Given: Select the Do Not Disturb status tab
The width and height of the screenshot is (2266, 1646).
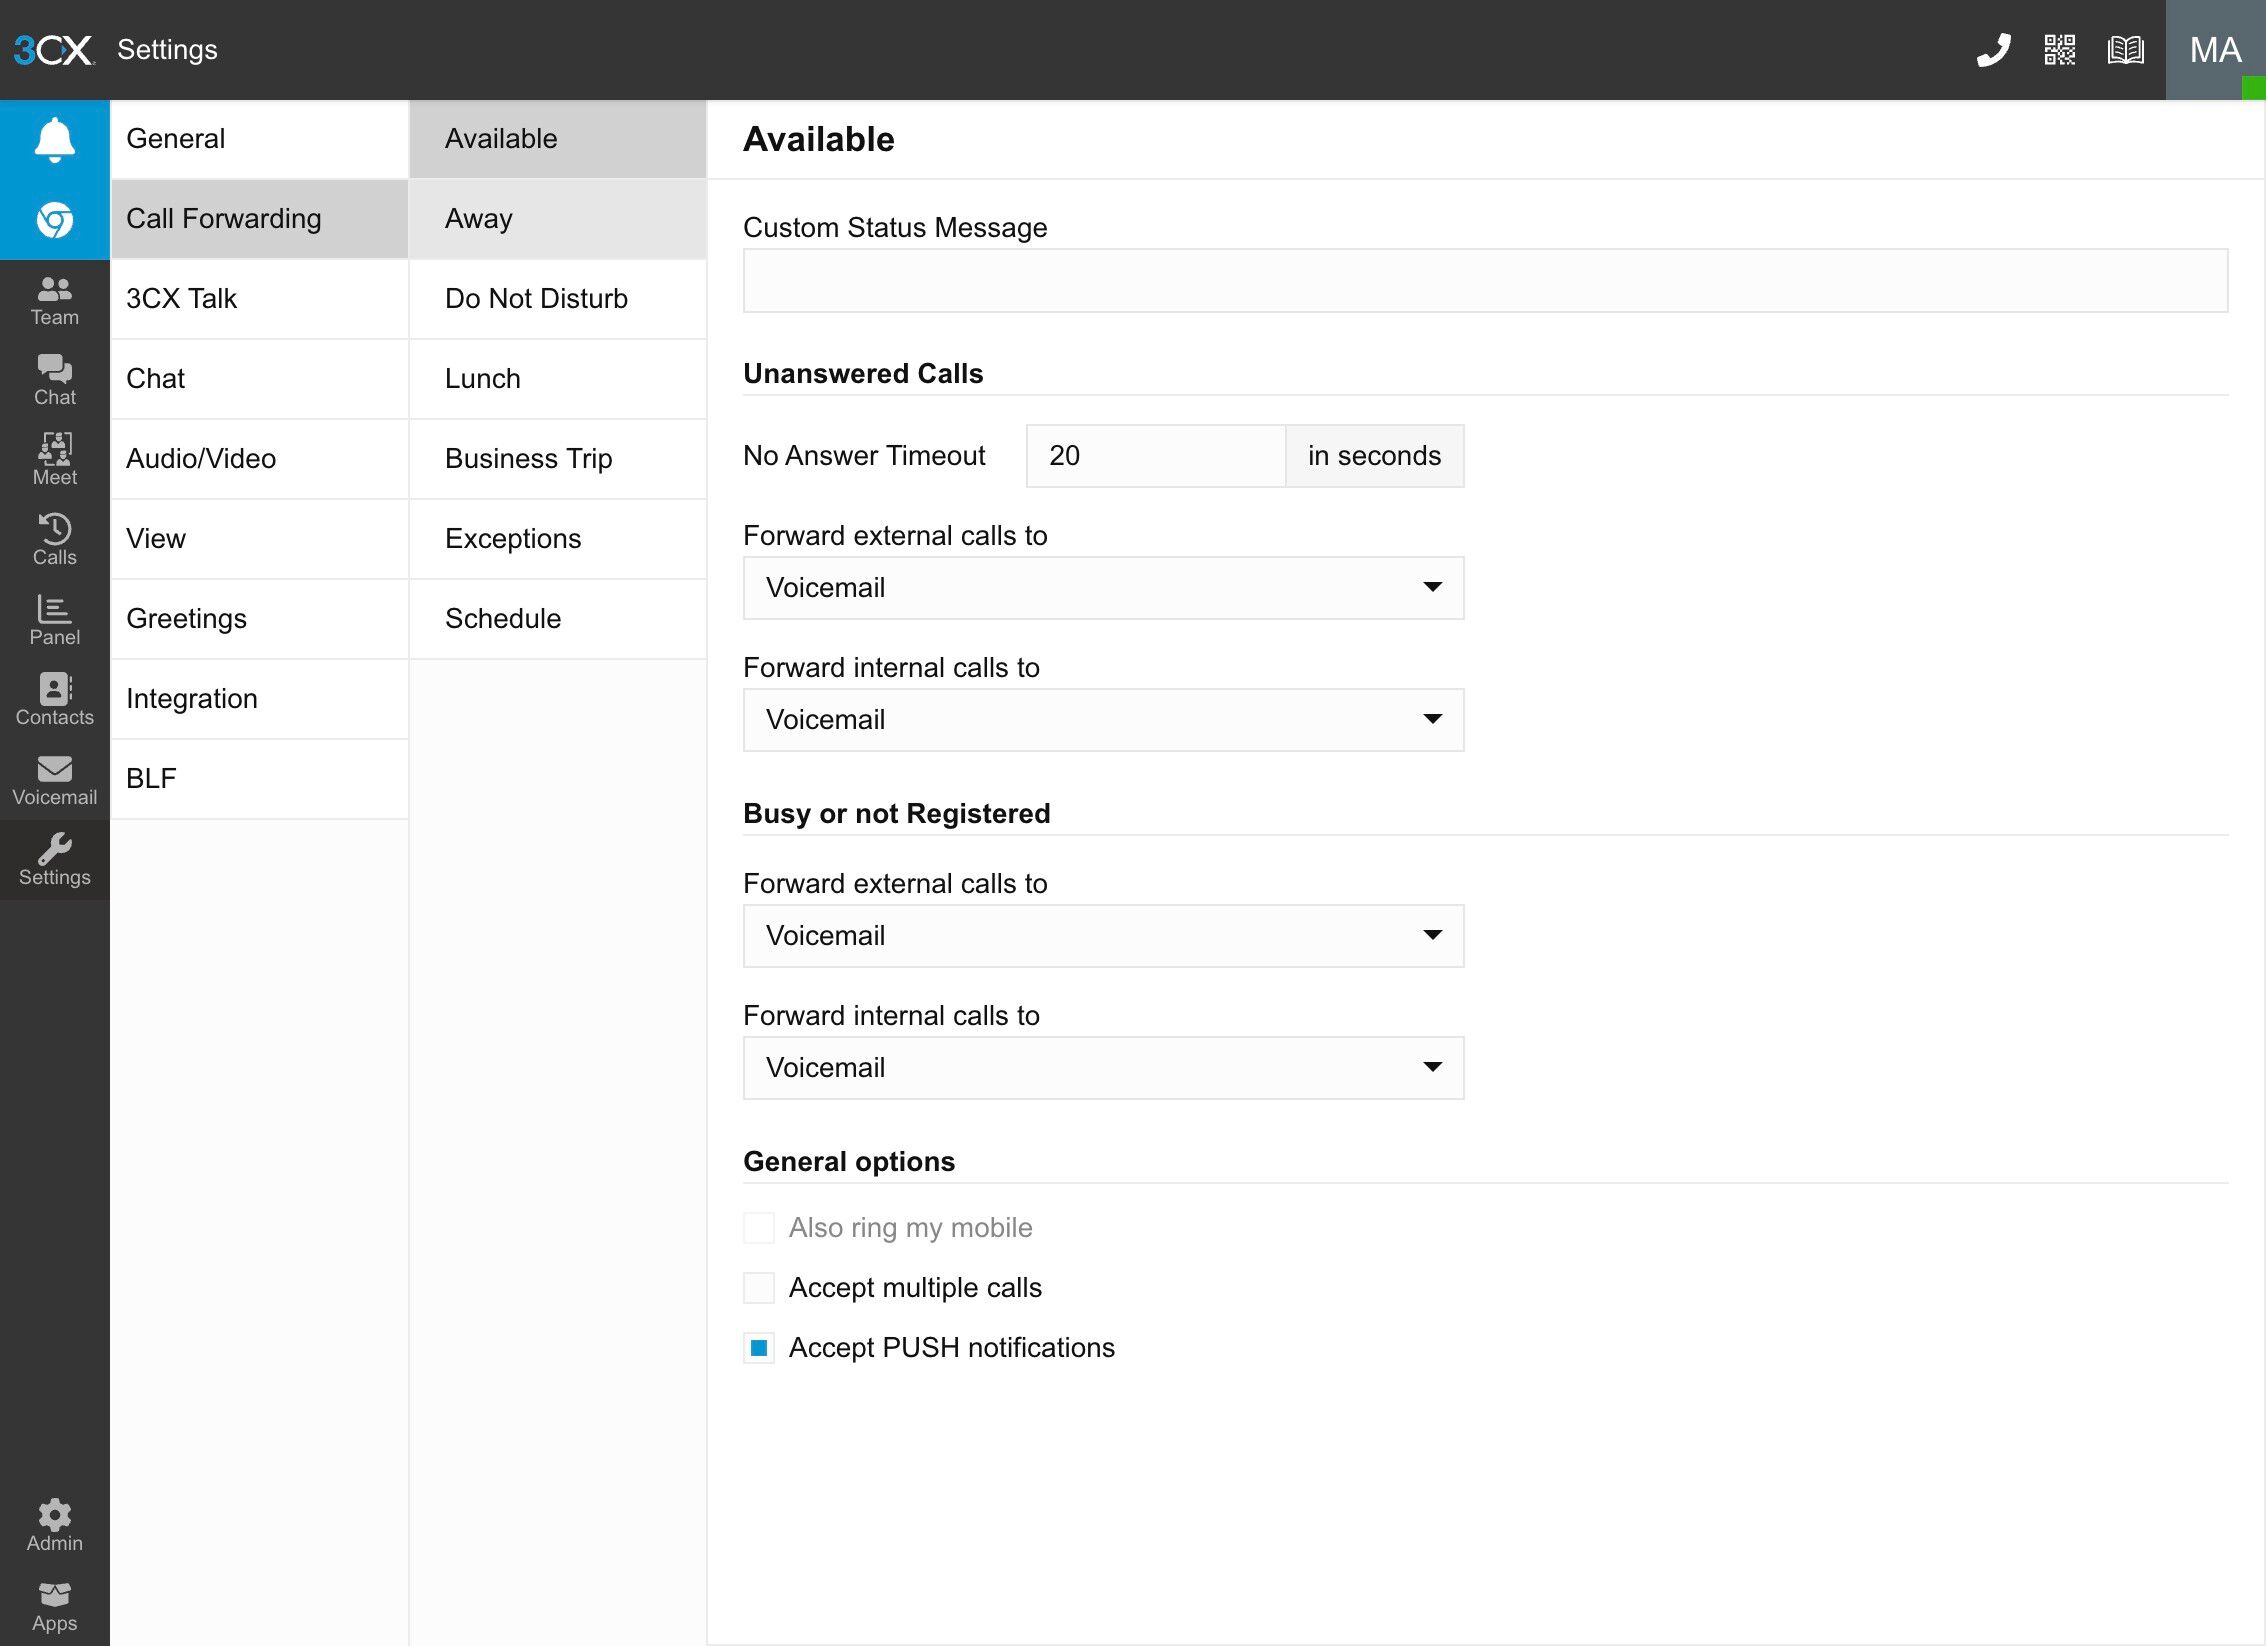Looking at the screenshot, I should coord(557,299).
